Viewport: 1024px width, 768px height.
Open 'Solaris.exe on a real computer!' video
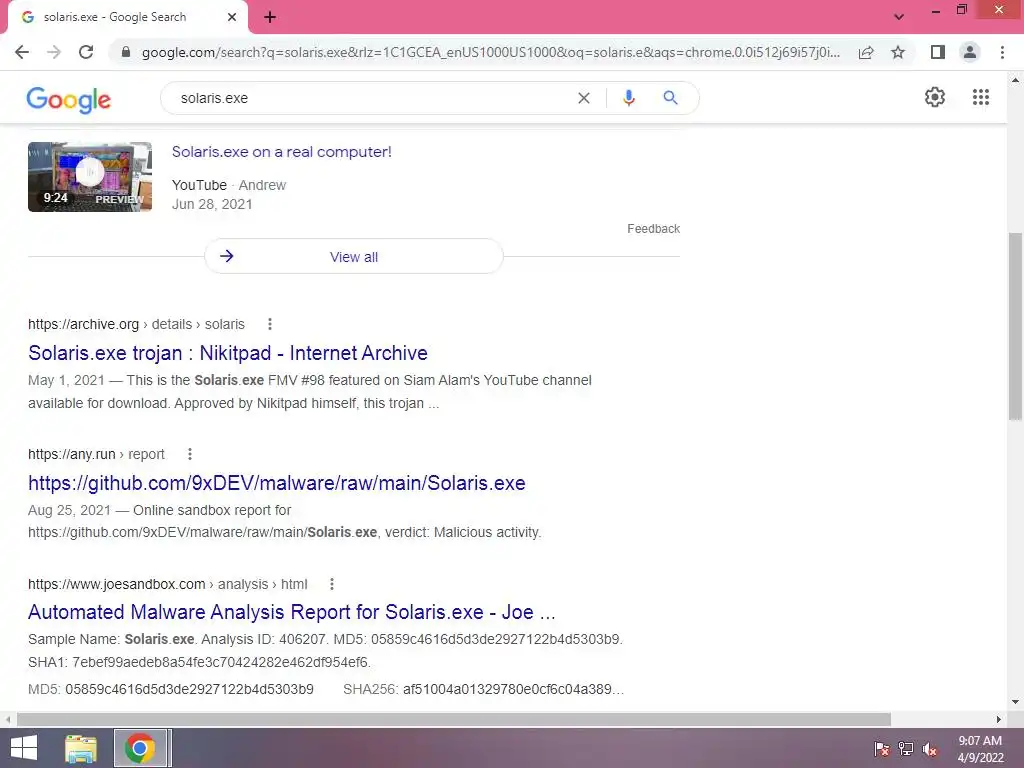coord(281,152)
